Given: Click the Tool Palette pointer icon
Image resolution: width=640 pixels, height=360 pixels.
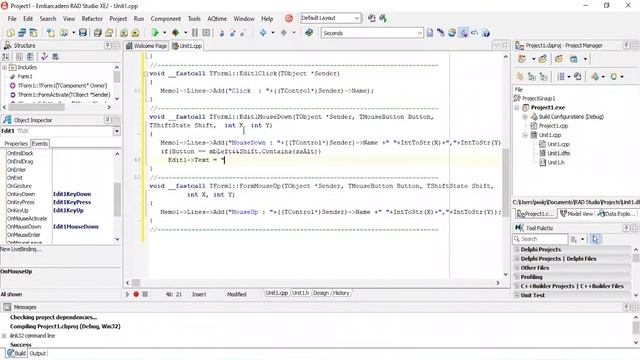Looking at the screenshot, I should (x=596, y=239).
